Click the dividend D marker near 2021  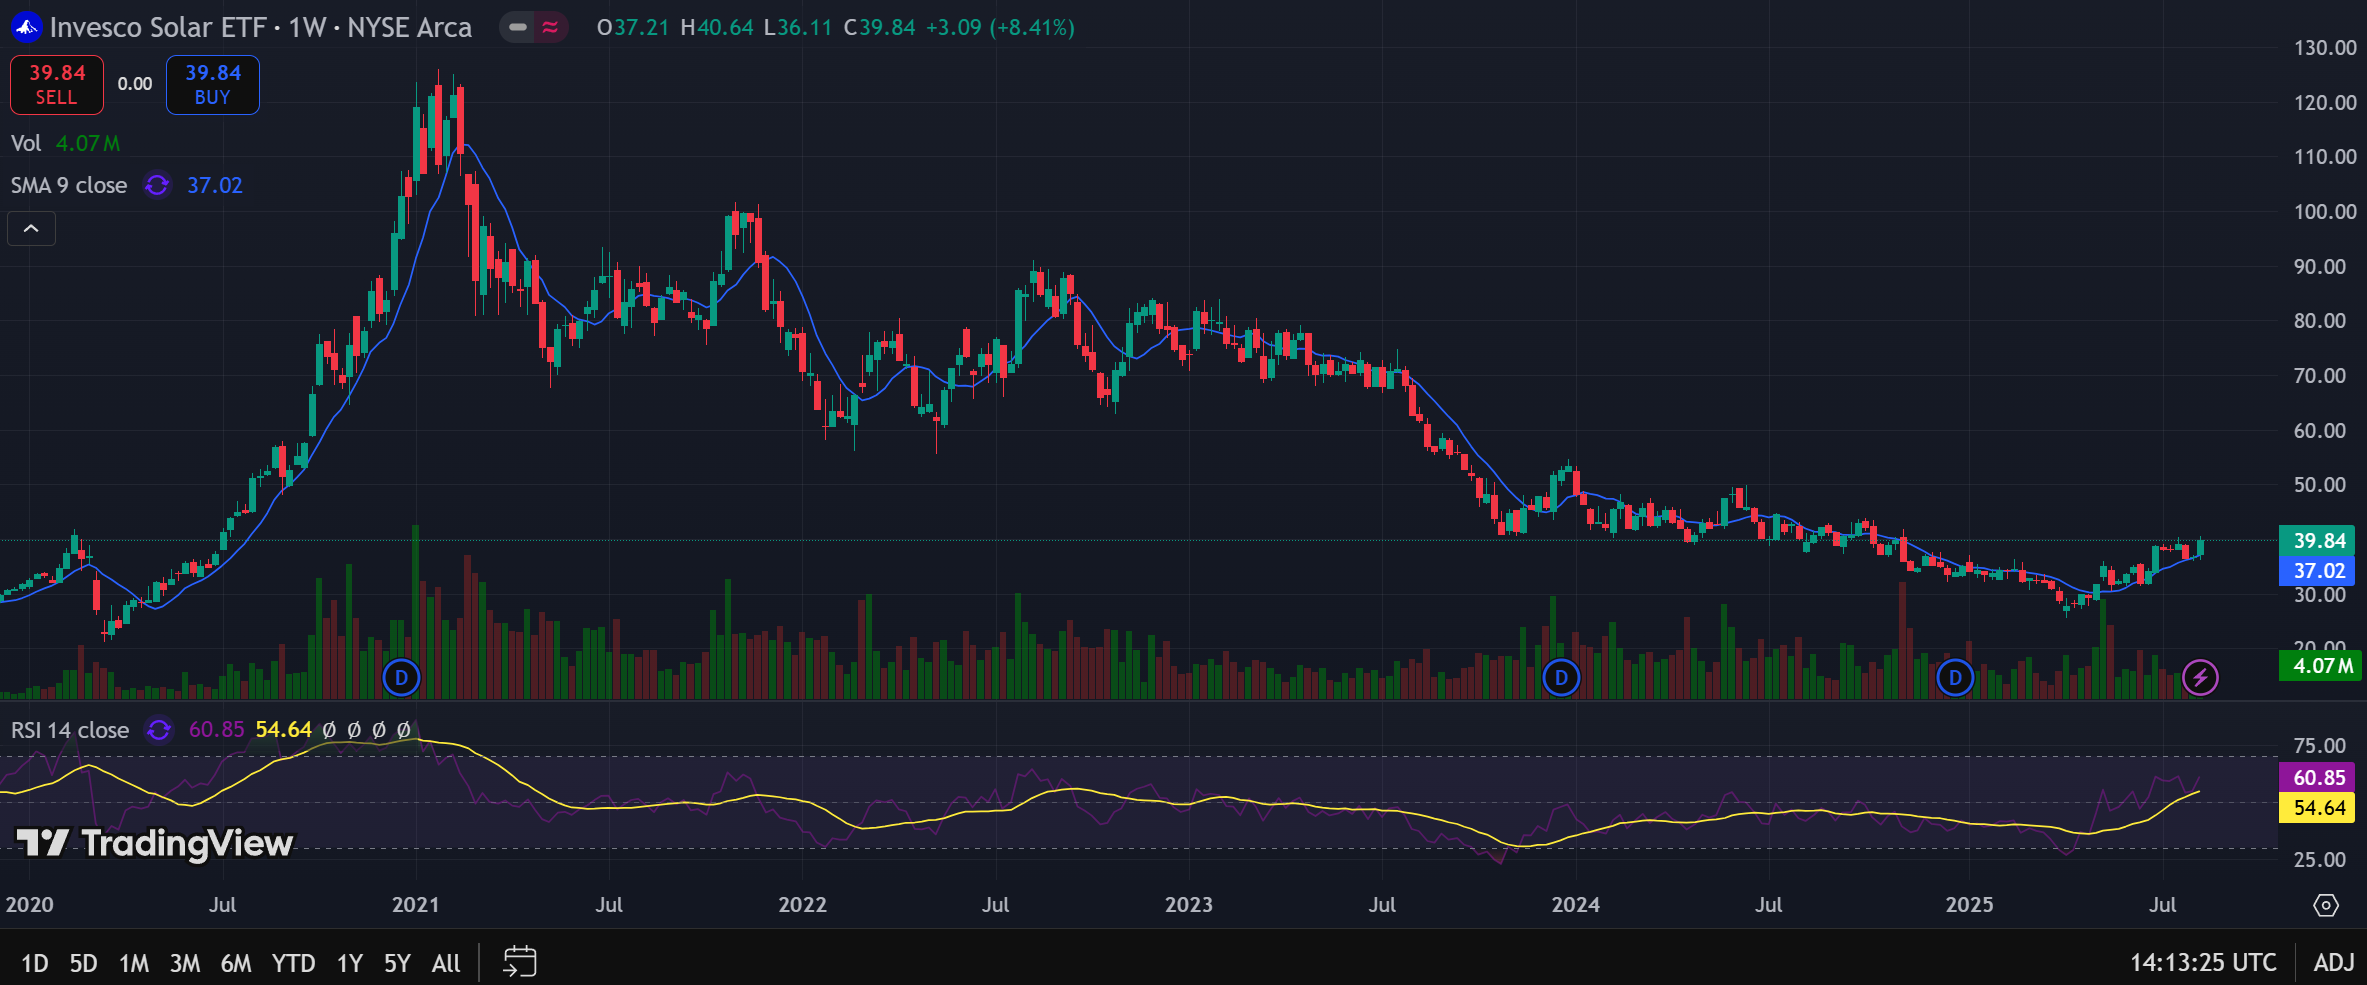[x=401, y=678]
